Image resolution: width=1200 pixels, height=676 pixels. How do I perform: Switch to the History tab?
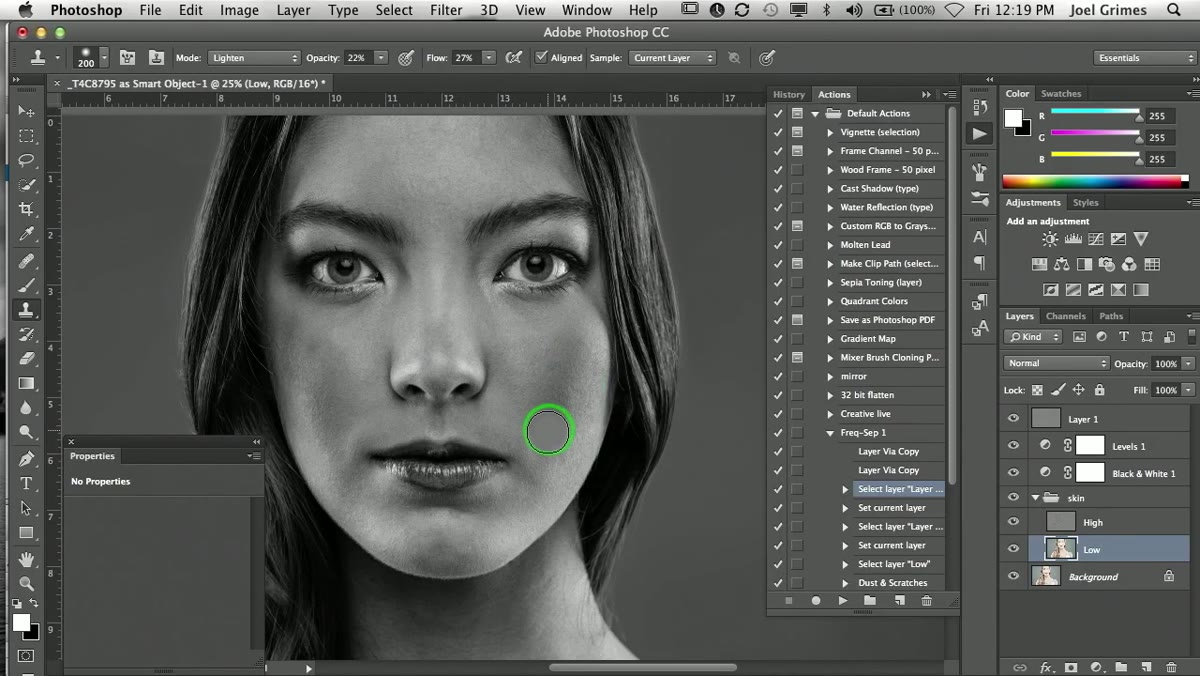tap(788, 94)
